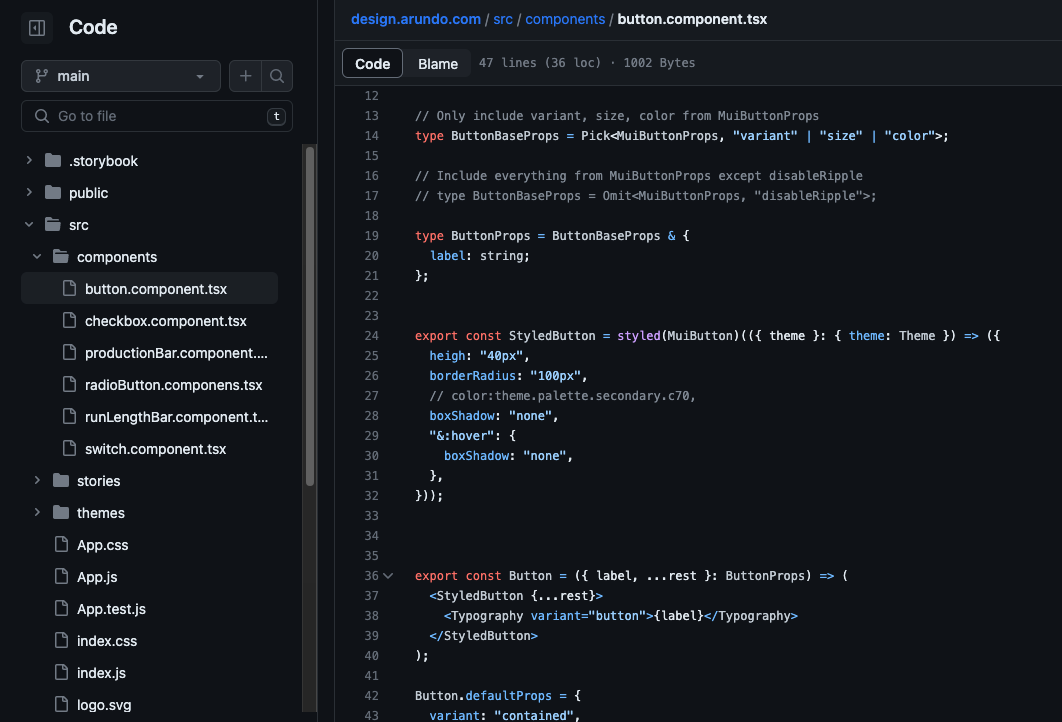Click the file icon beside switch.component.tsx
This screenshot has height=722, width=1062.
click(69, 448)
